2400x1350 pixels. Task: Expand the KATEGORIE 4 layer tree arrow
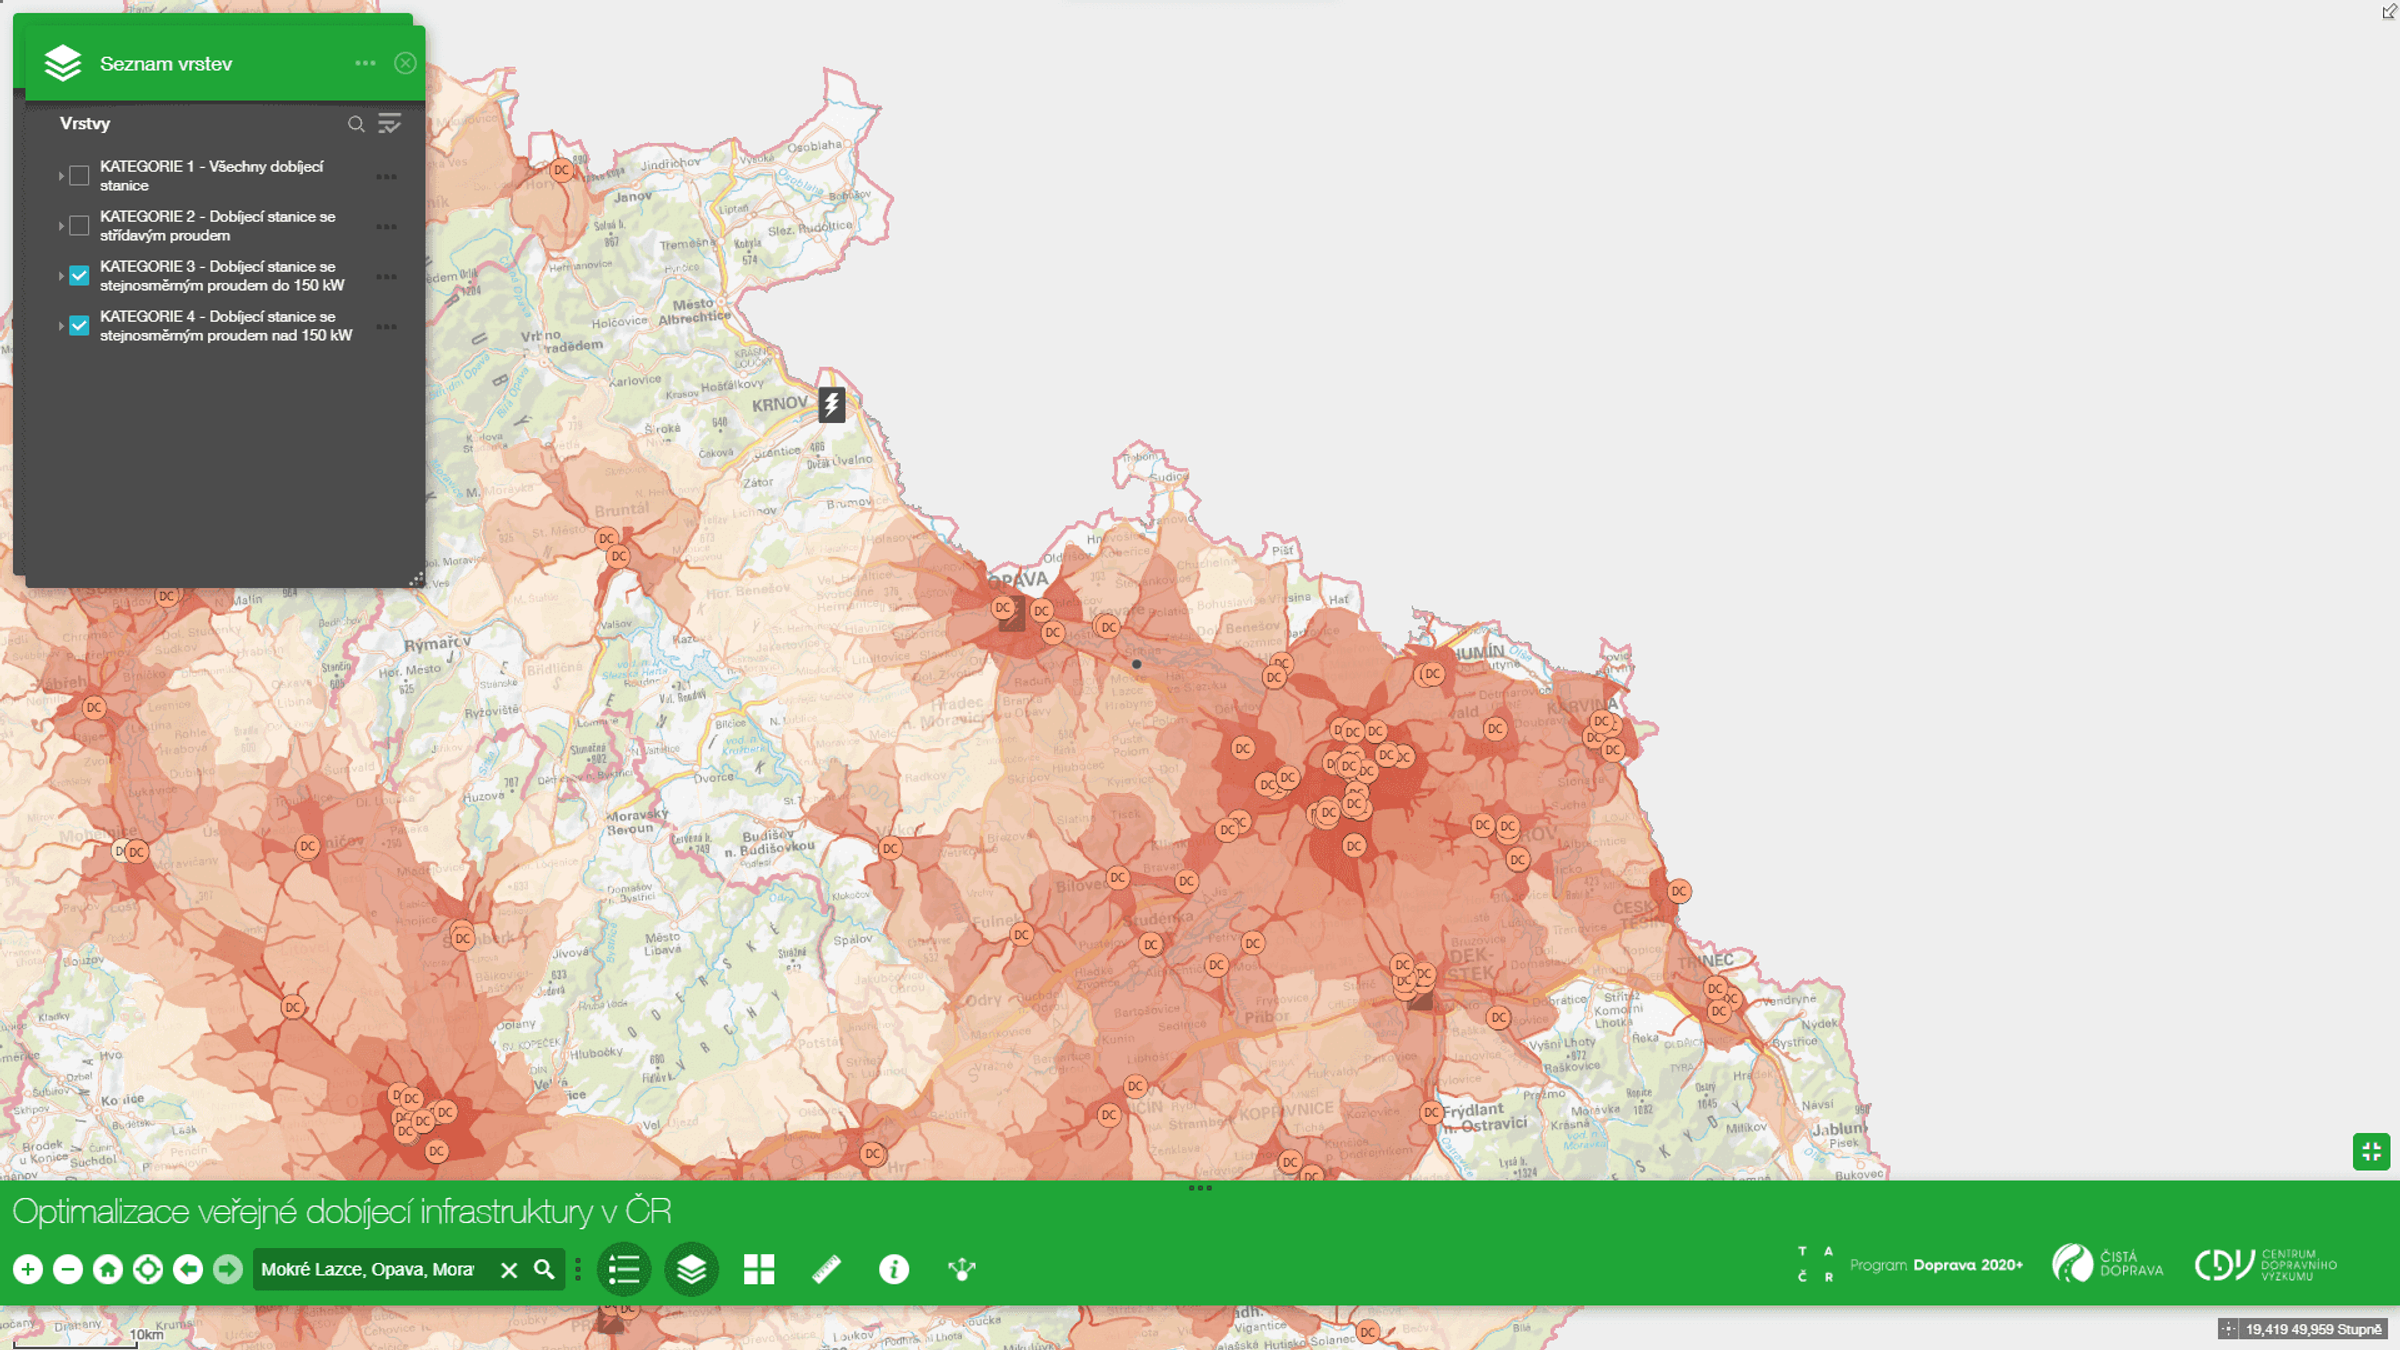click(61, 326)
